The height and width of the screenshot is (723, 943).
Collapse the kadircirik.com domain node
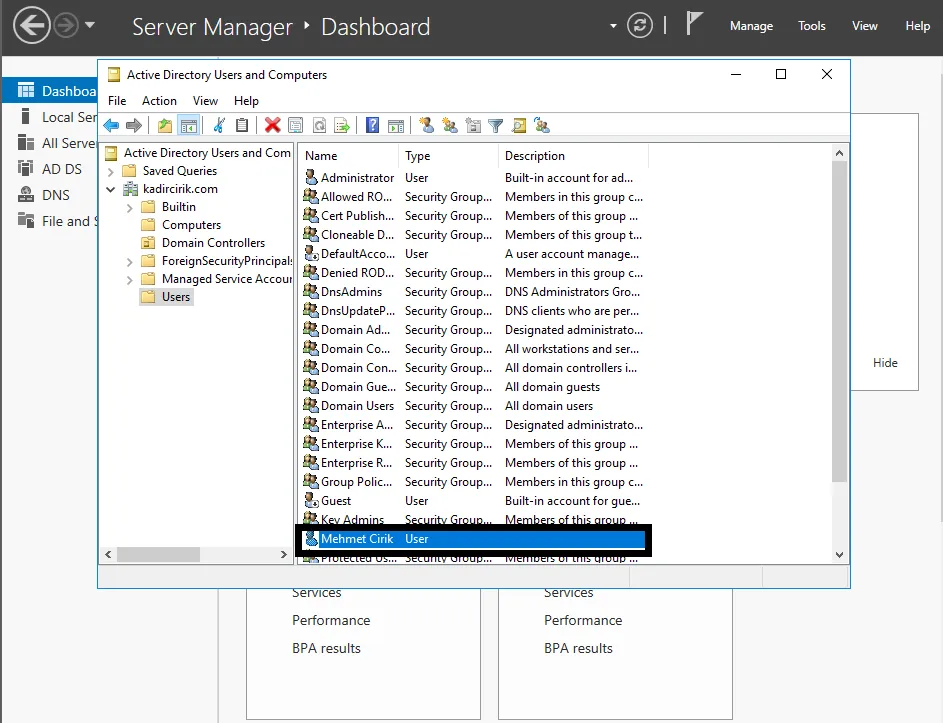(x=111, y=189)
